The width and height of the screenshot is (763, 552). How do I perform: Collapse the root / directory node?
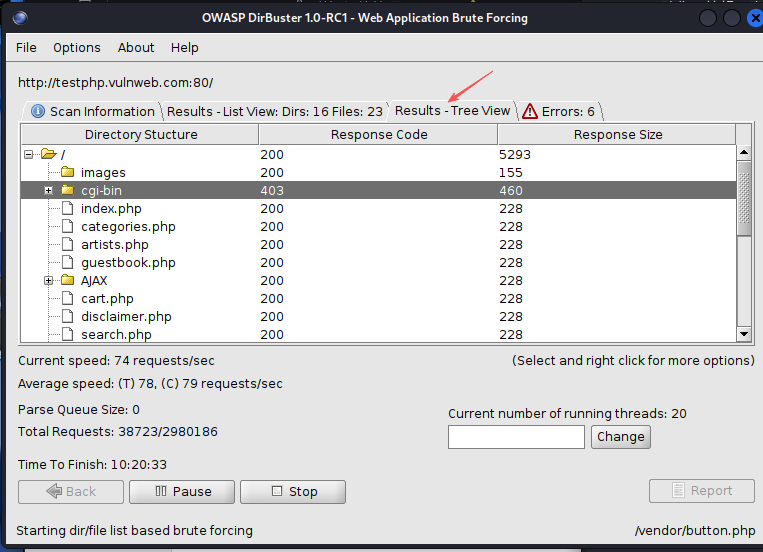(x=29, y=154)
